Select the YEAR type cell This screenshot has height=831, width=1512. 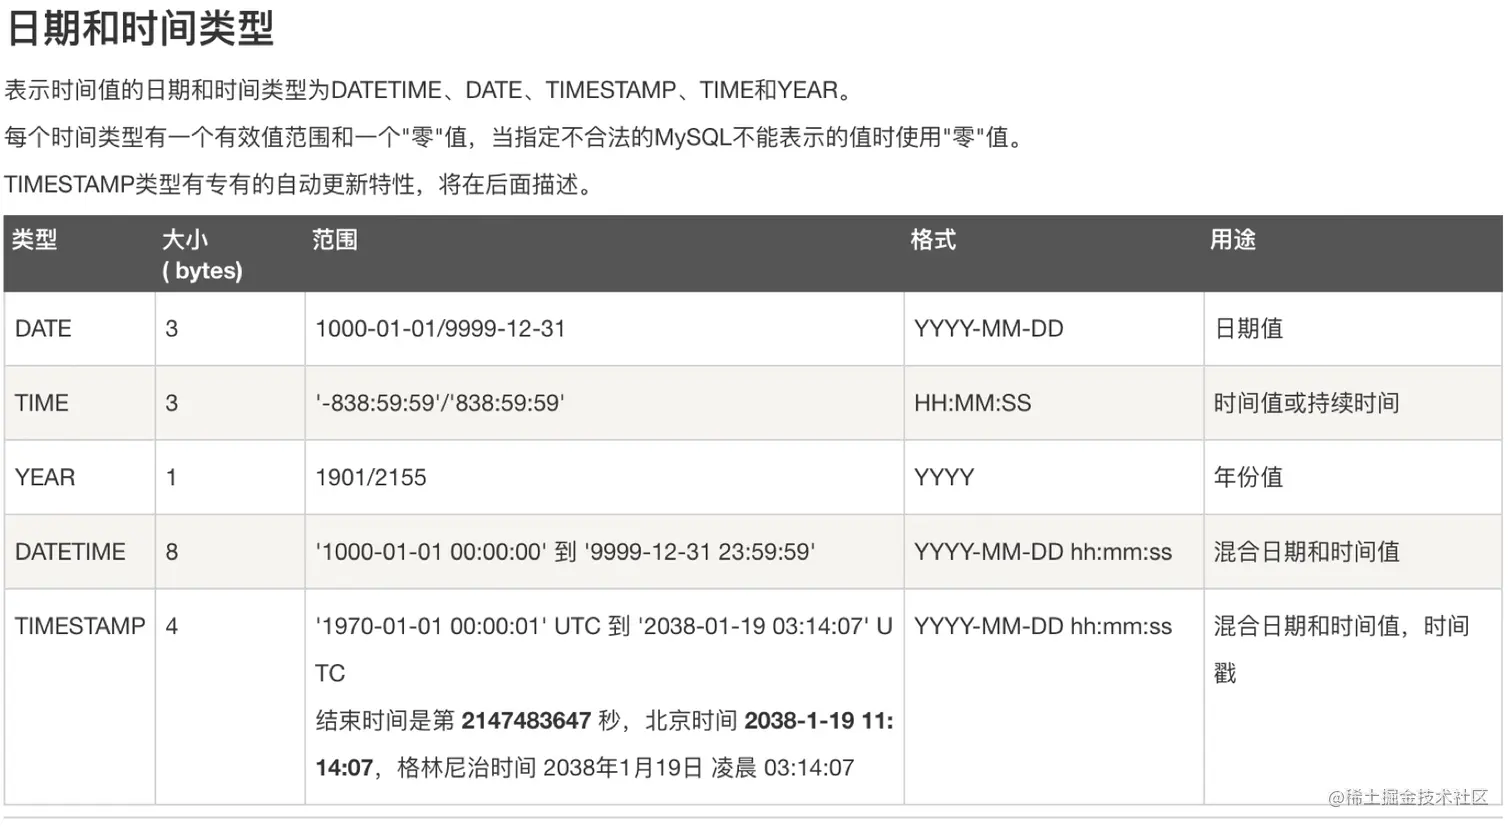(45, 477)
